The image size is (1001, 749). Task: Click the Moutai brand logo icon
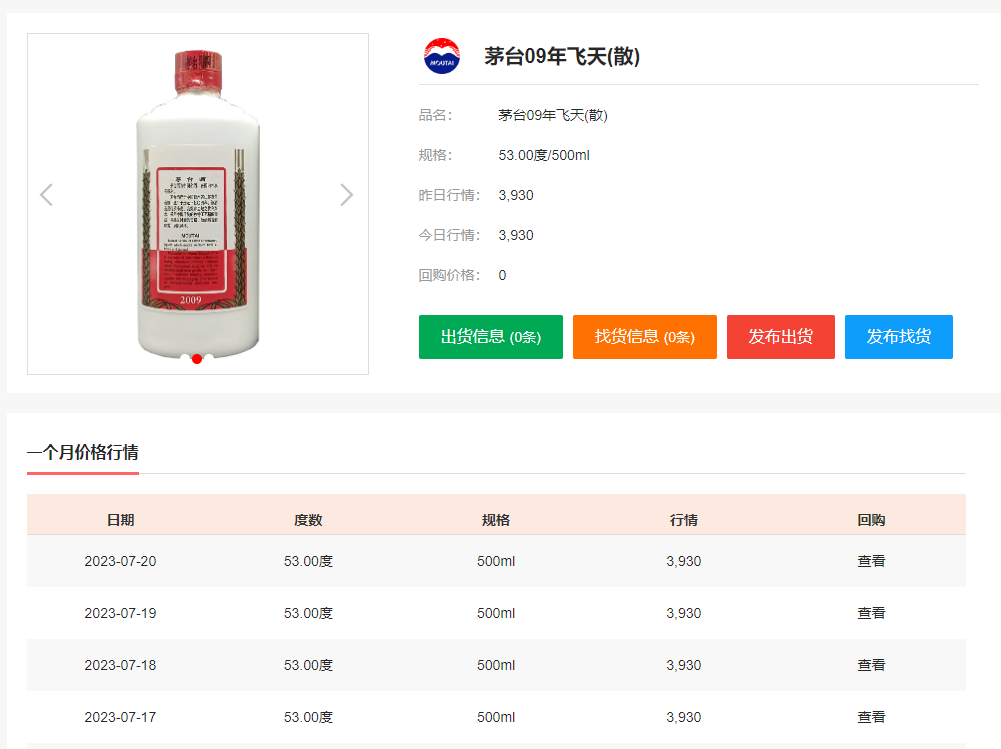(441, 56)
